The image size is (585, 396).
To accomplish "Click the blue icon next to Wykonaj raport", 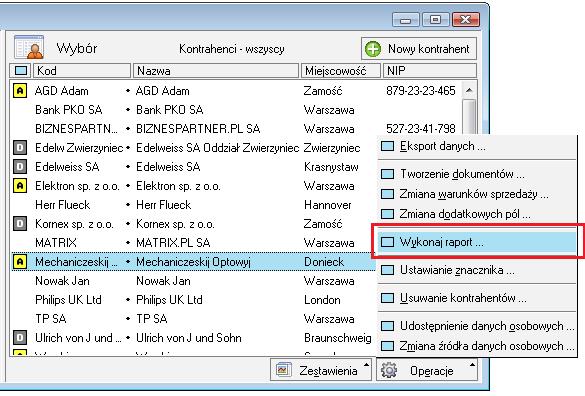I will click(387, 242).
